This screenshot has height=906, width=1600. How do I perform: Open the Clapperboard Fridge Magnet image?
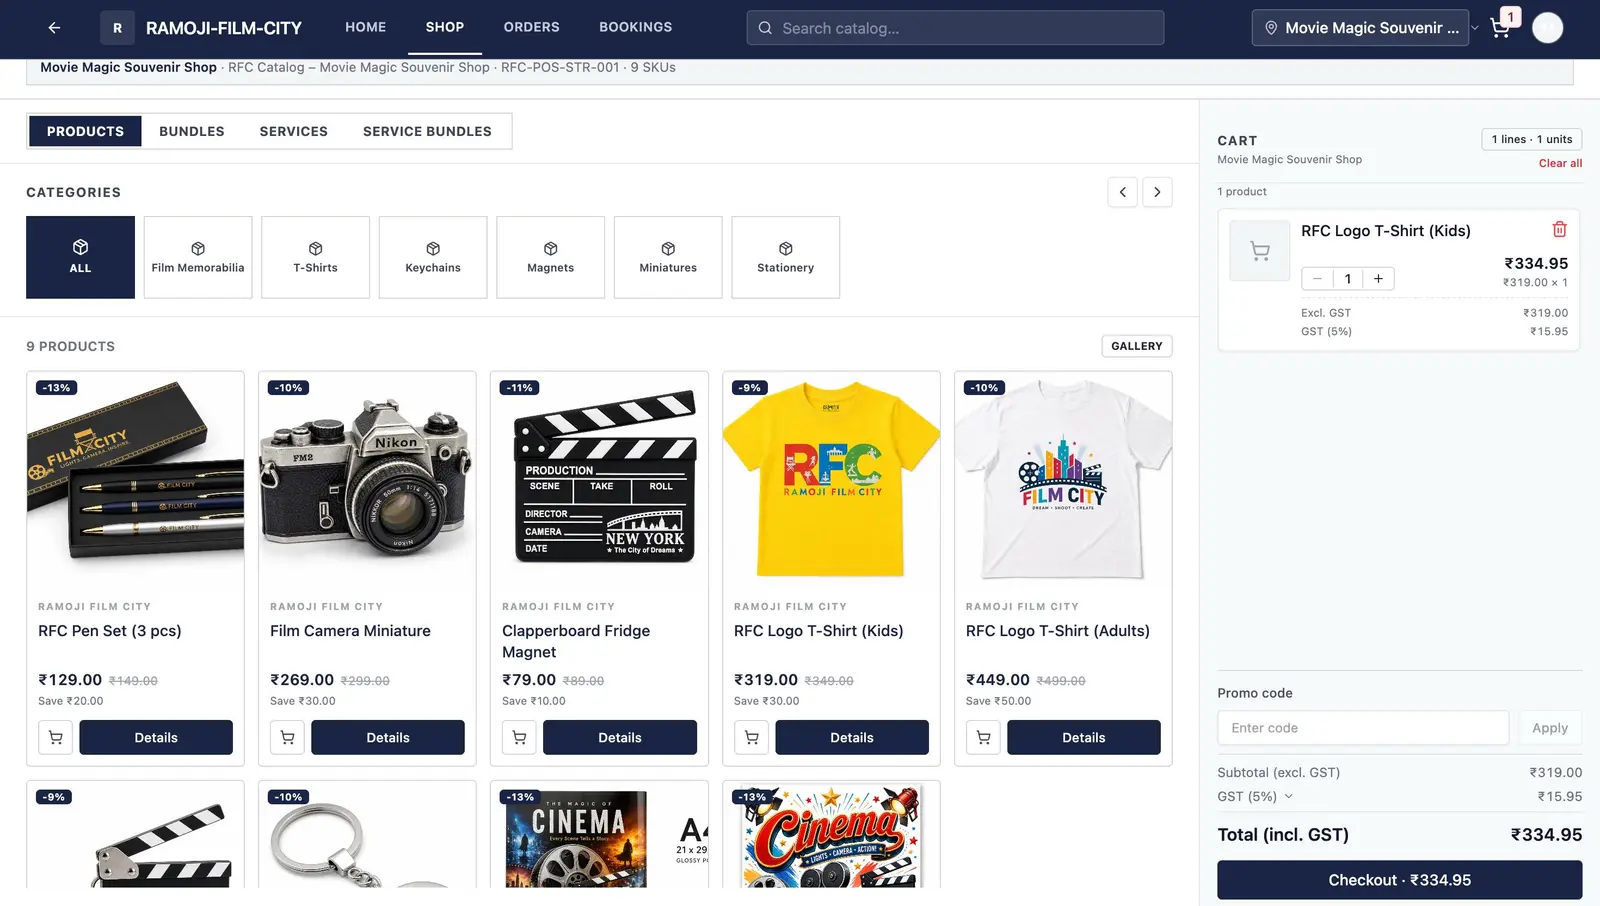click(x=599, y=478)
